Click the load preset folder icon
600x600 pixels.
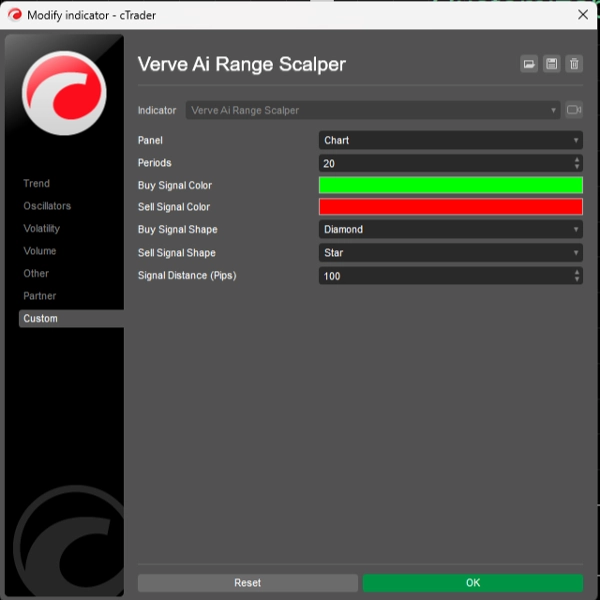pyautogui.click(x=529, y=64)
